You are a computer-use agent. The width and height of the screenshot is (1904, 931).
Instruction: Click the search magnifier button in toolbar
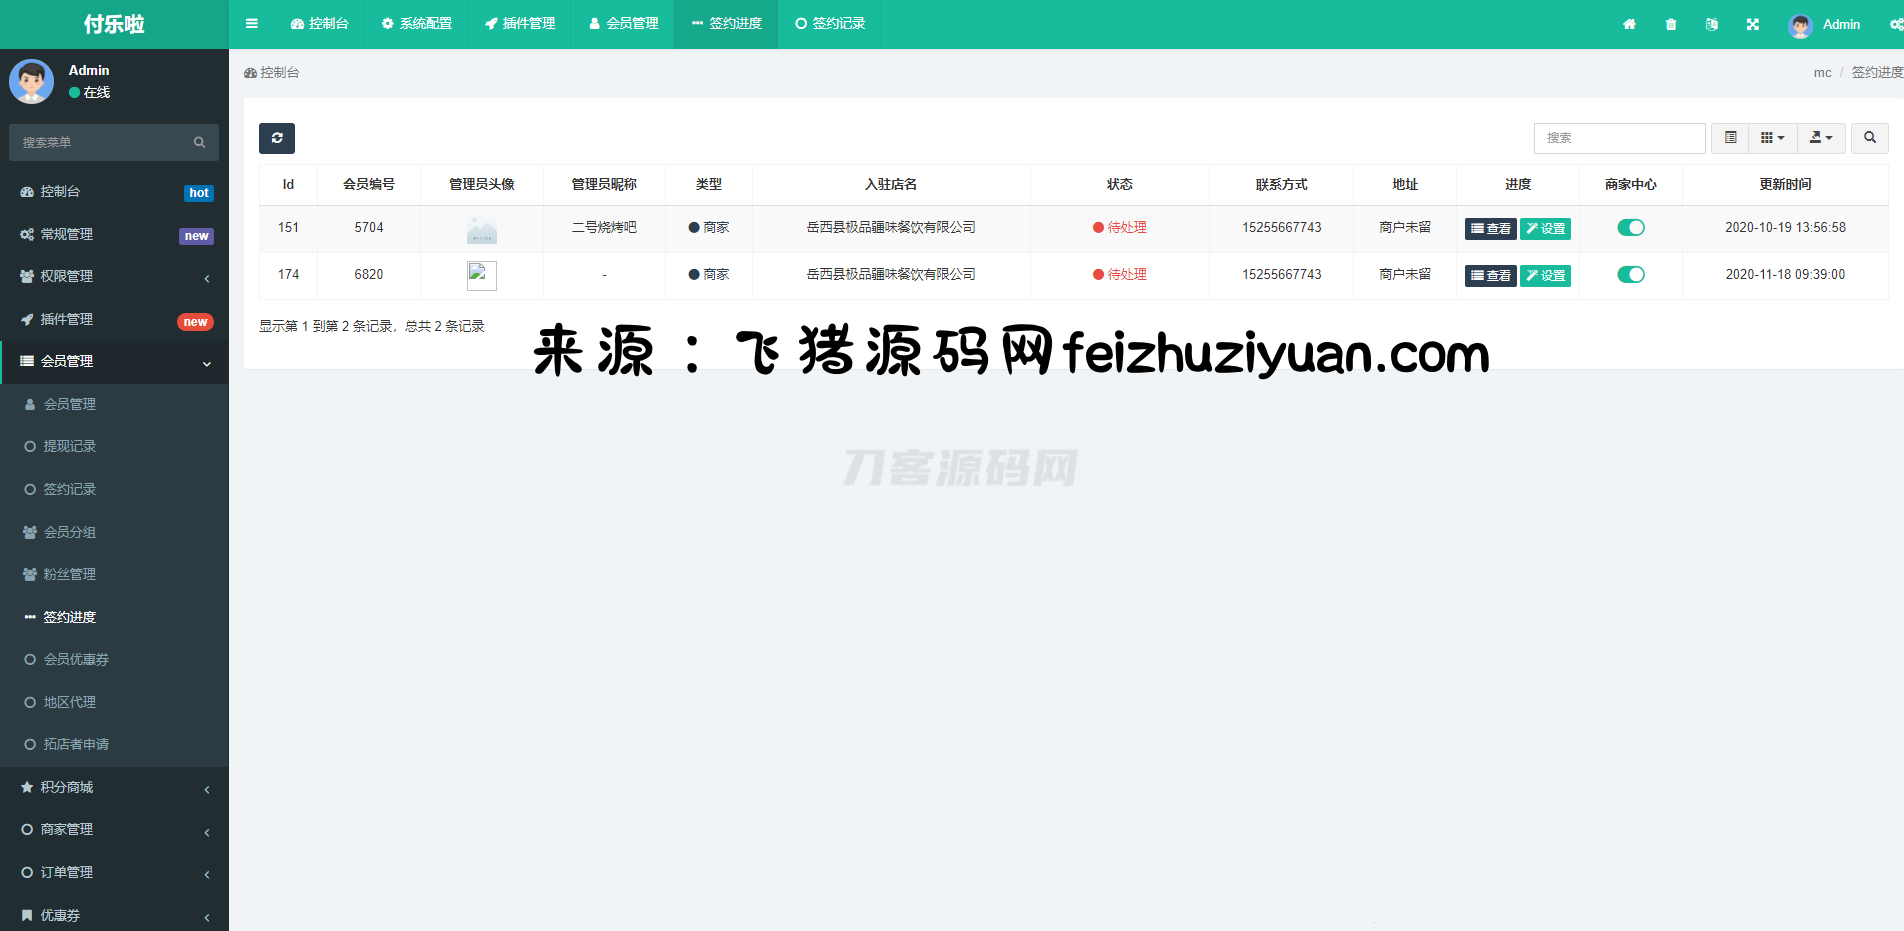coord(1869,138)
